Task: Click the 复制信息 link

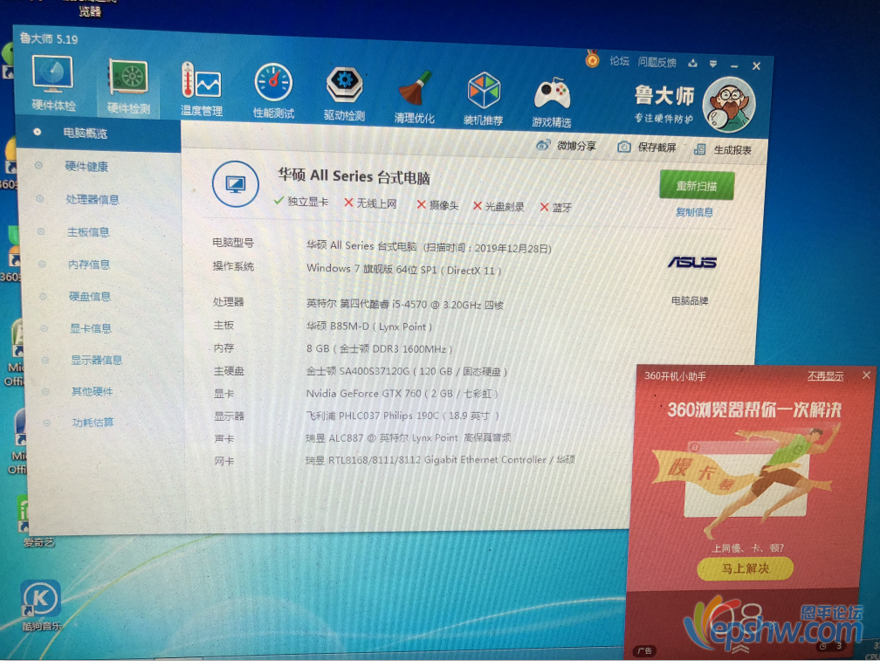Action: tap(694, 212)
